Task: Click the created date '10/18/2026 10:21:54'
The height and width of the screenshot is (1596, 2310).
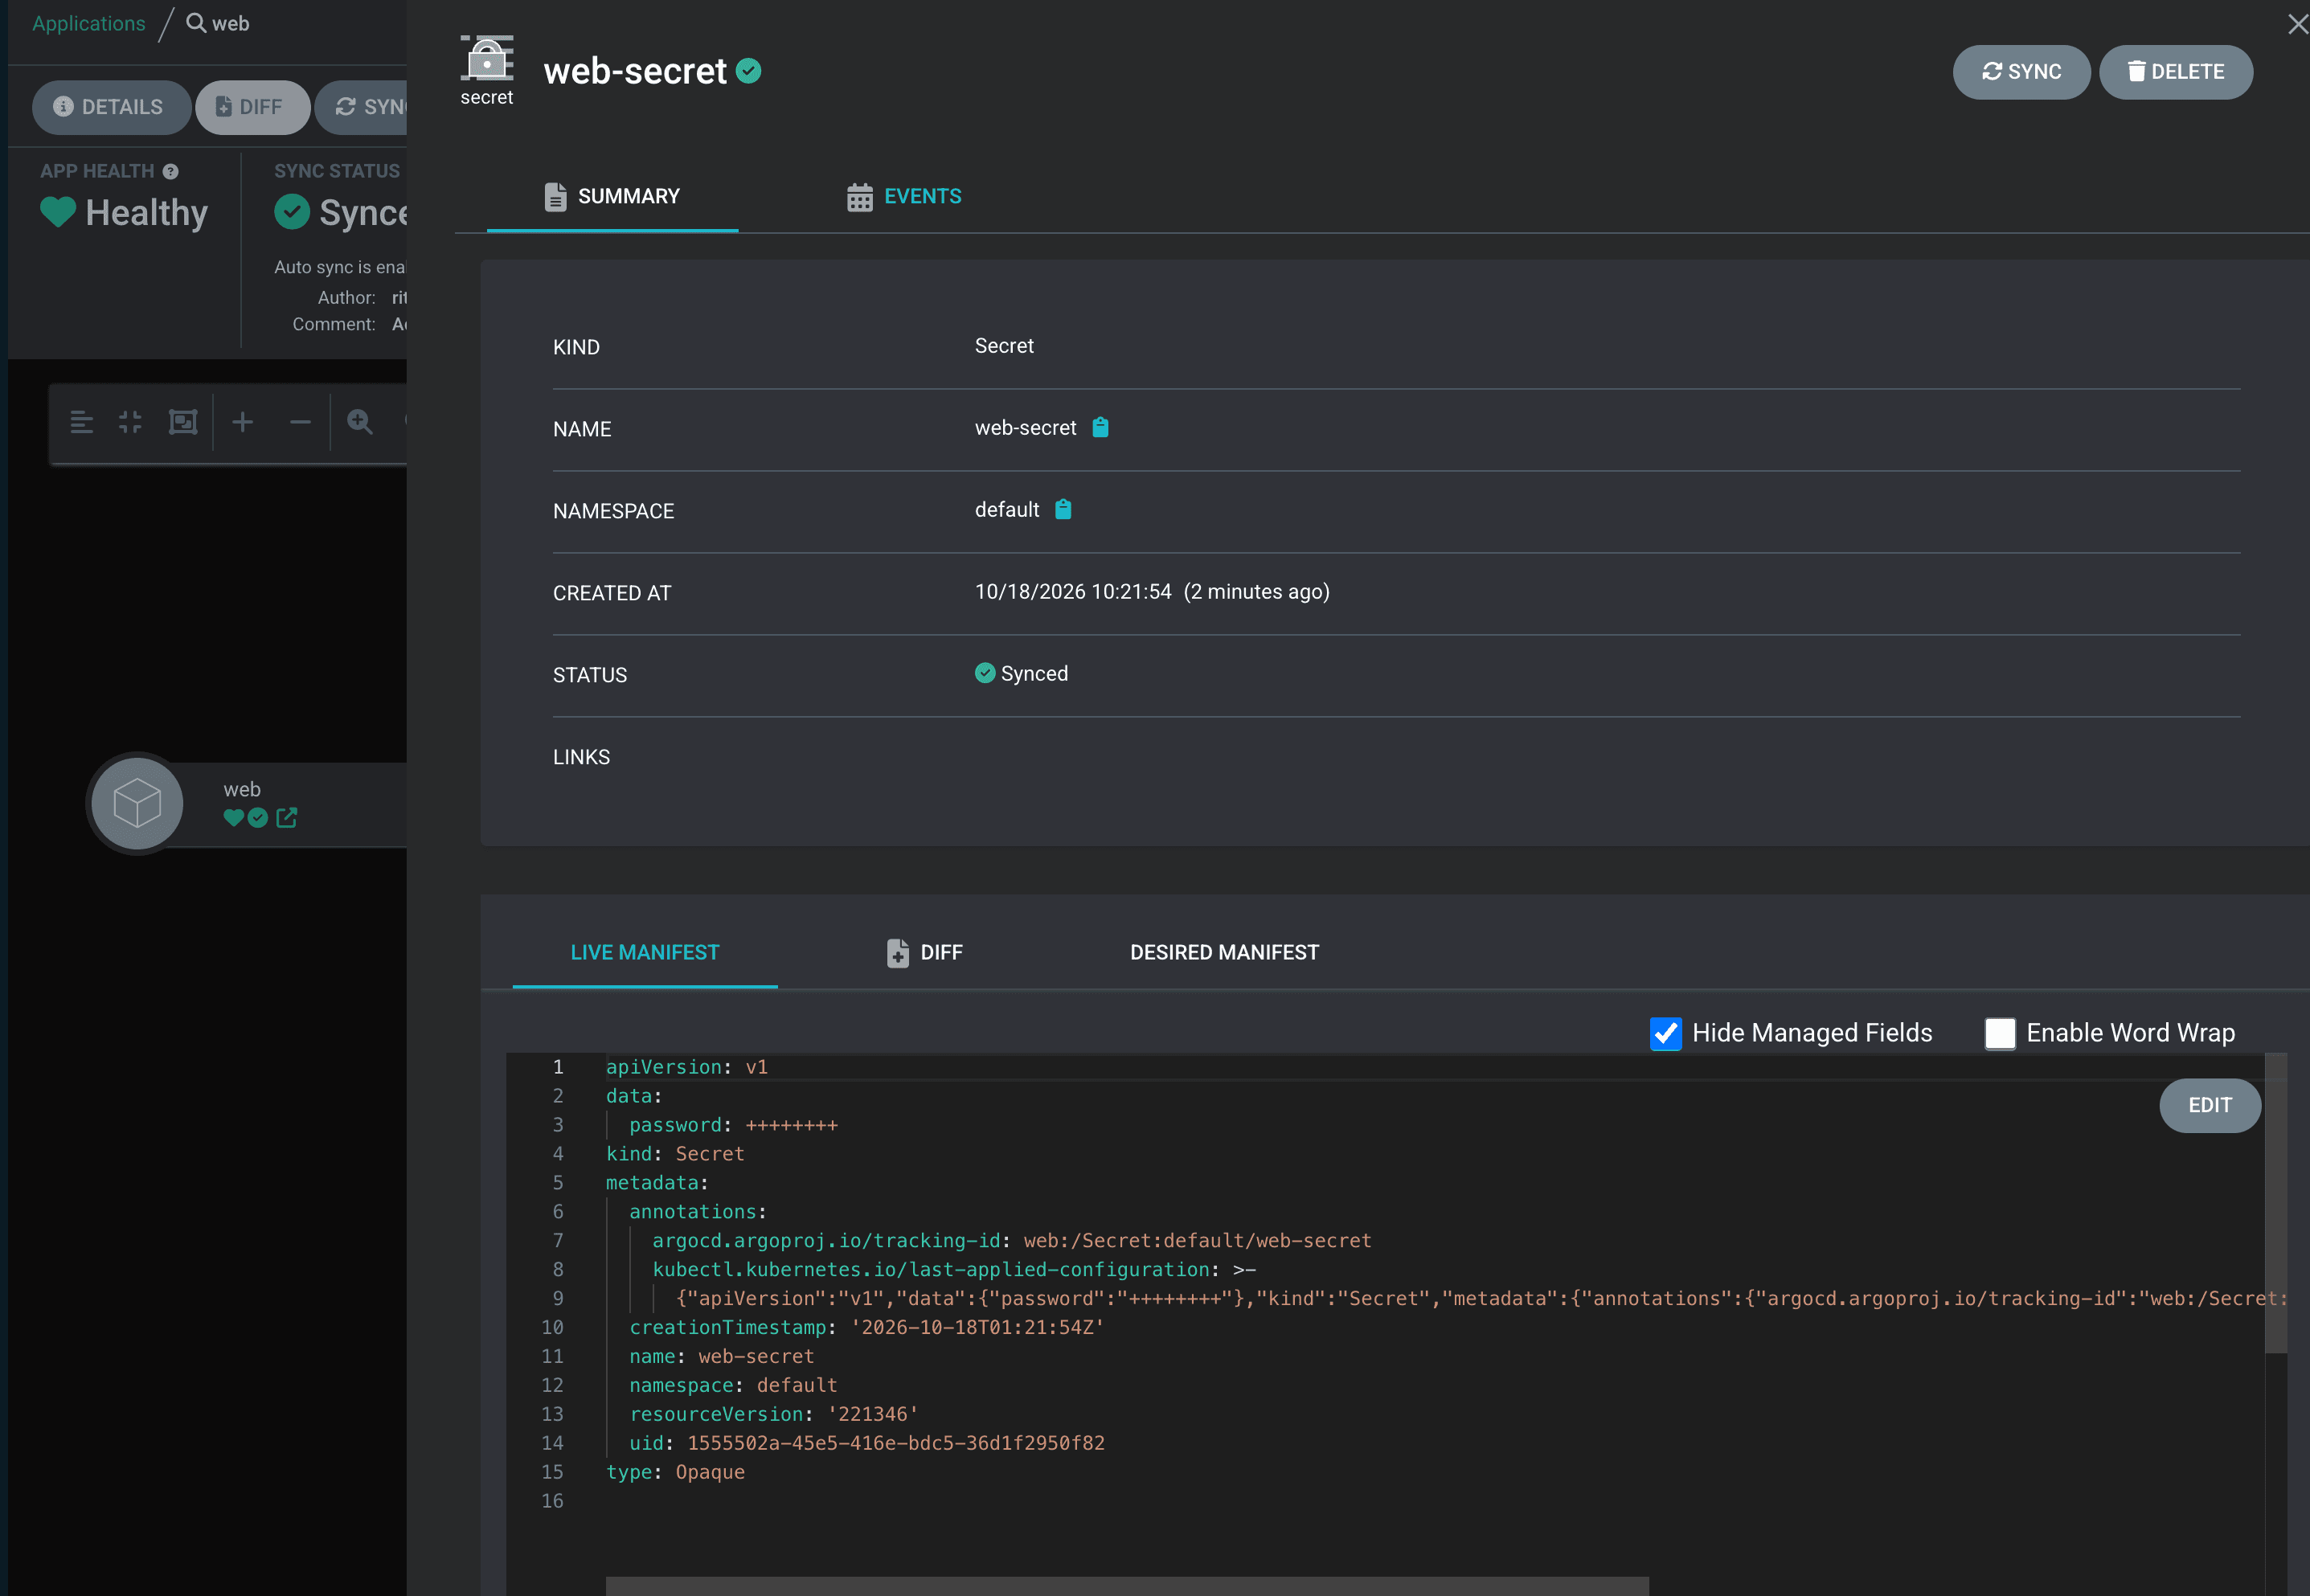Action: point(1073,591)
